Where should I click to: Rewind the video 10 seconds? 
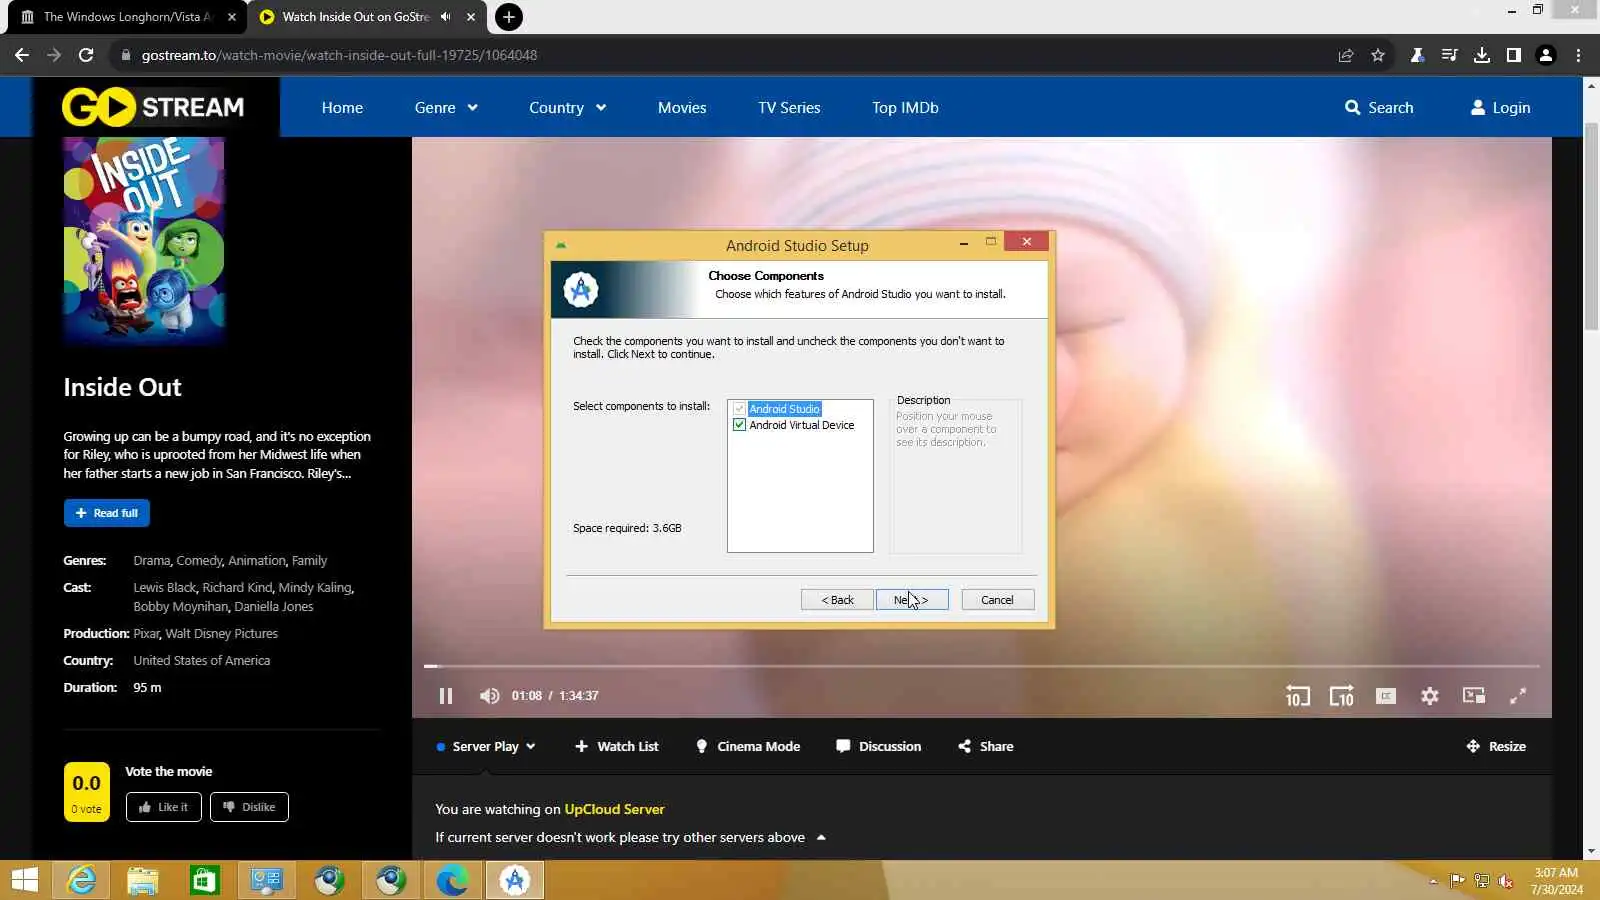coord(1297,696)
